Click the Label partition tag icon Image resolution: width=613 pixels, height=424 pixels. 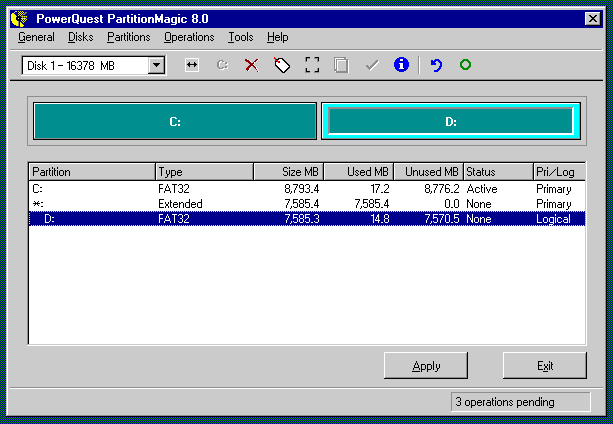(282, 65)
